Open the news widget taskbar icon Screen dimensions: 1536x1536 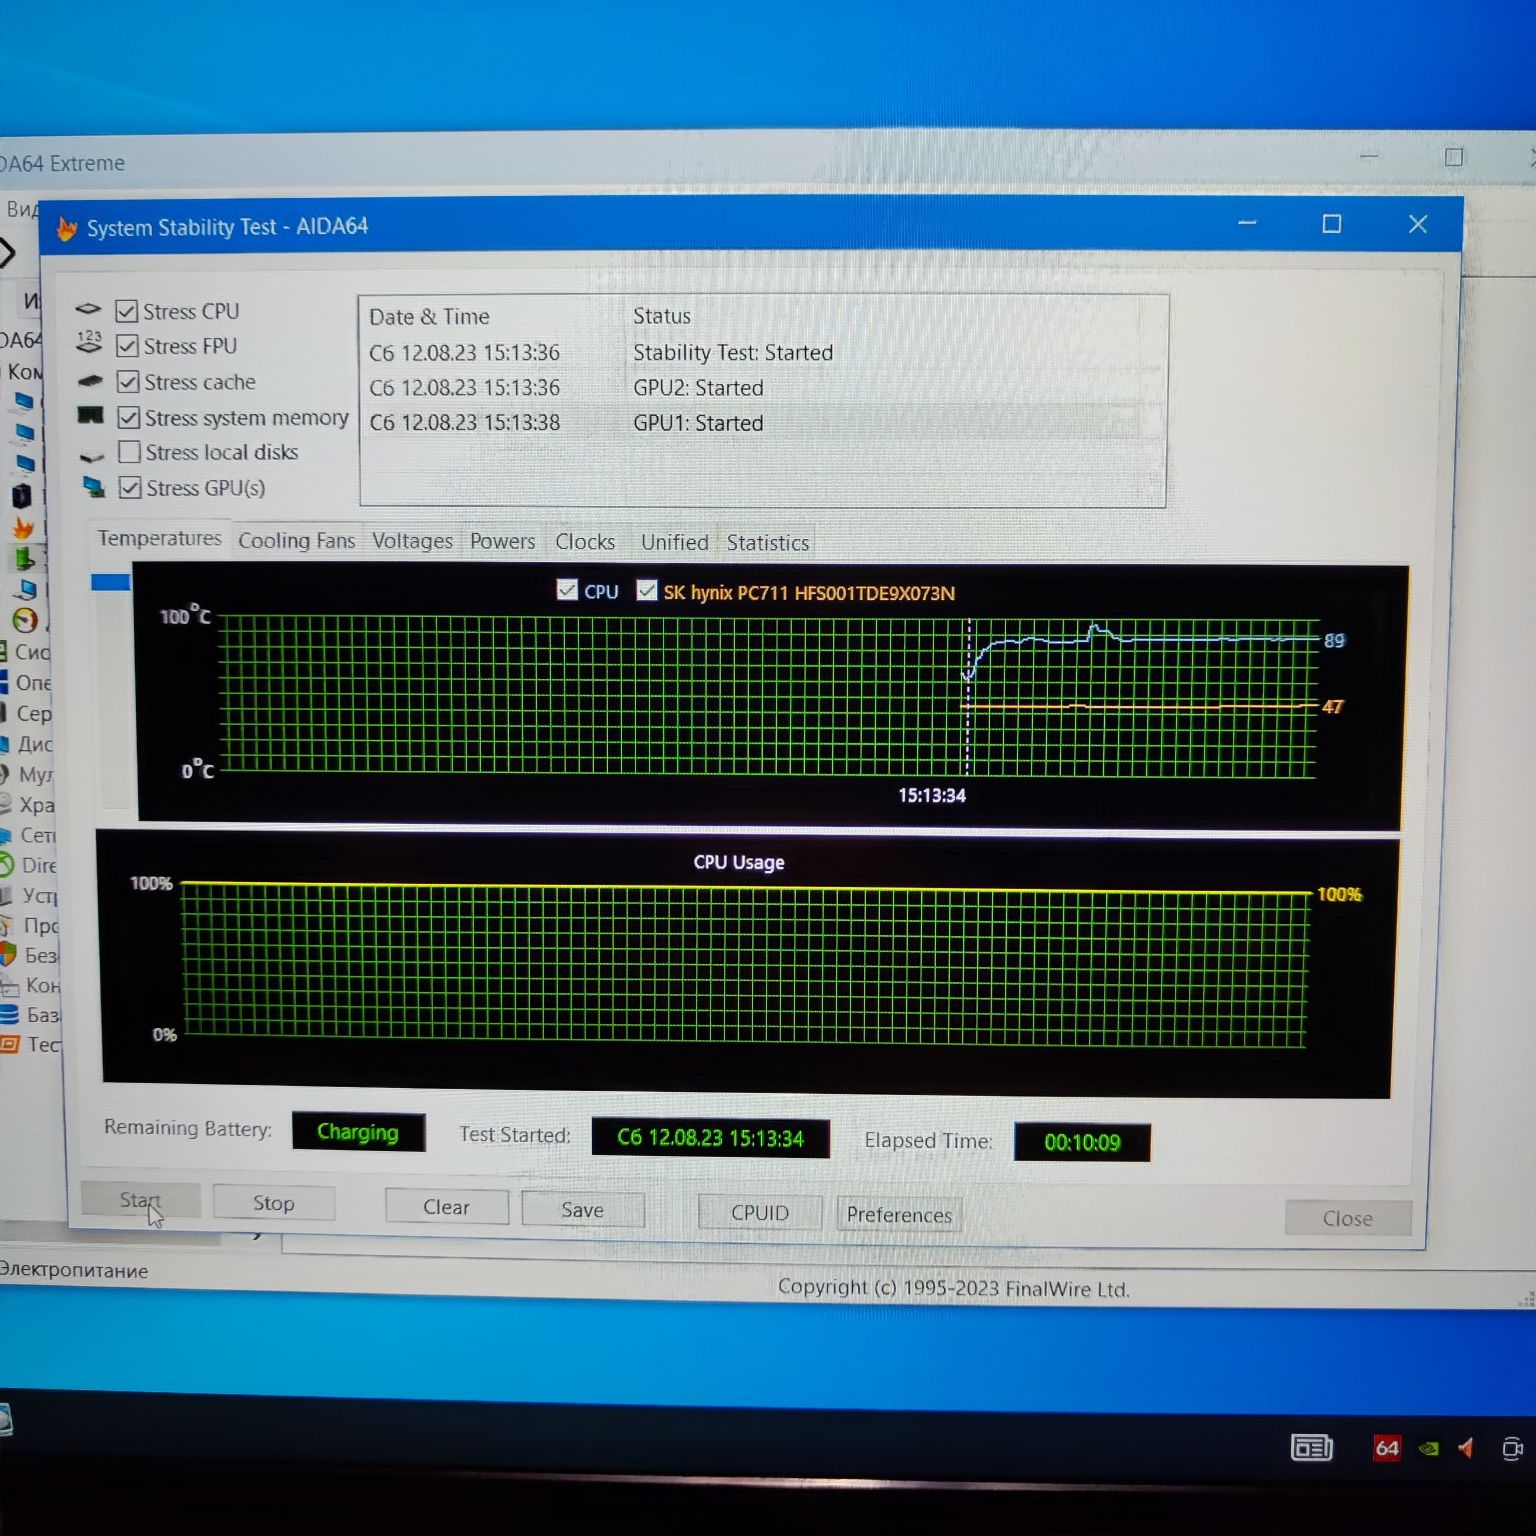1311,1447
